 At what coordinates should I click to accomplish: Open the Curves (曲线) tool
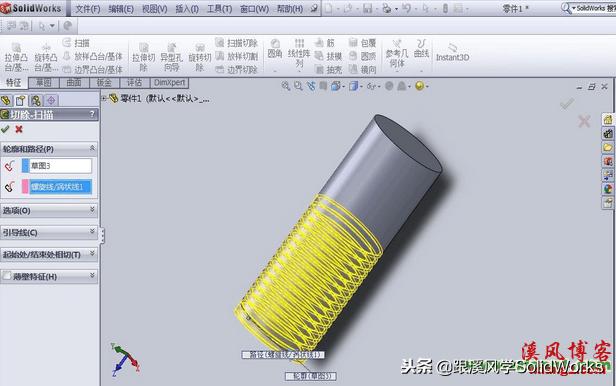point(421,49)
